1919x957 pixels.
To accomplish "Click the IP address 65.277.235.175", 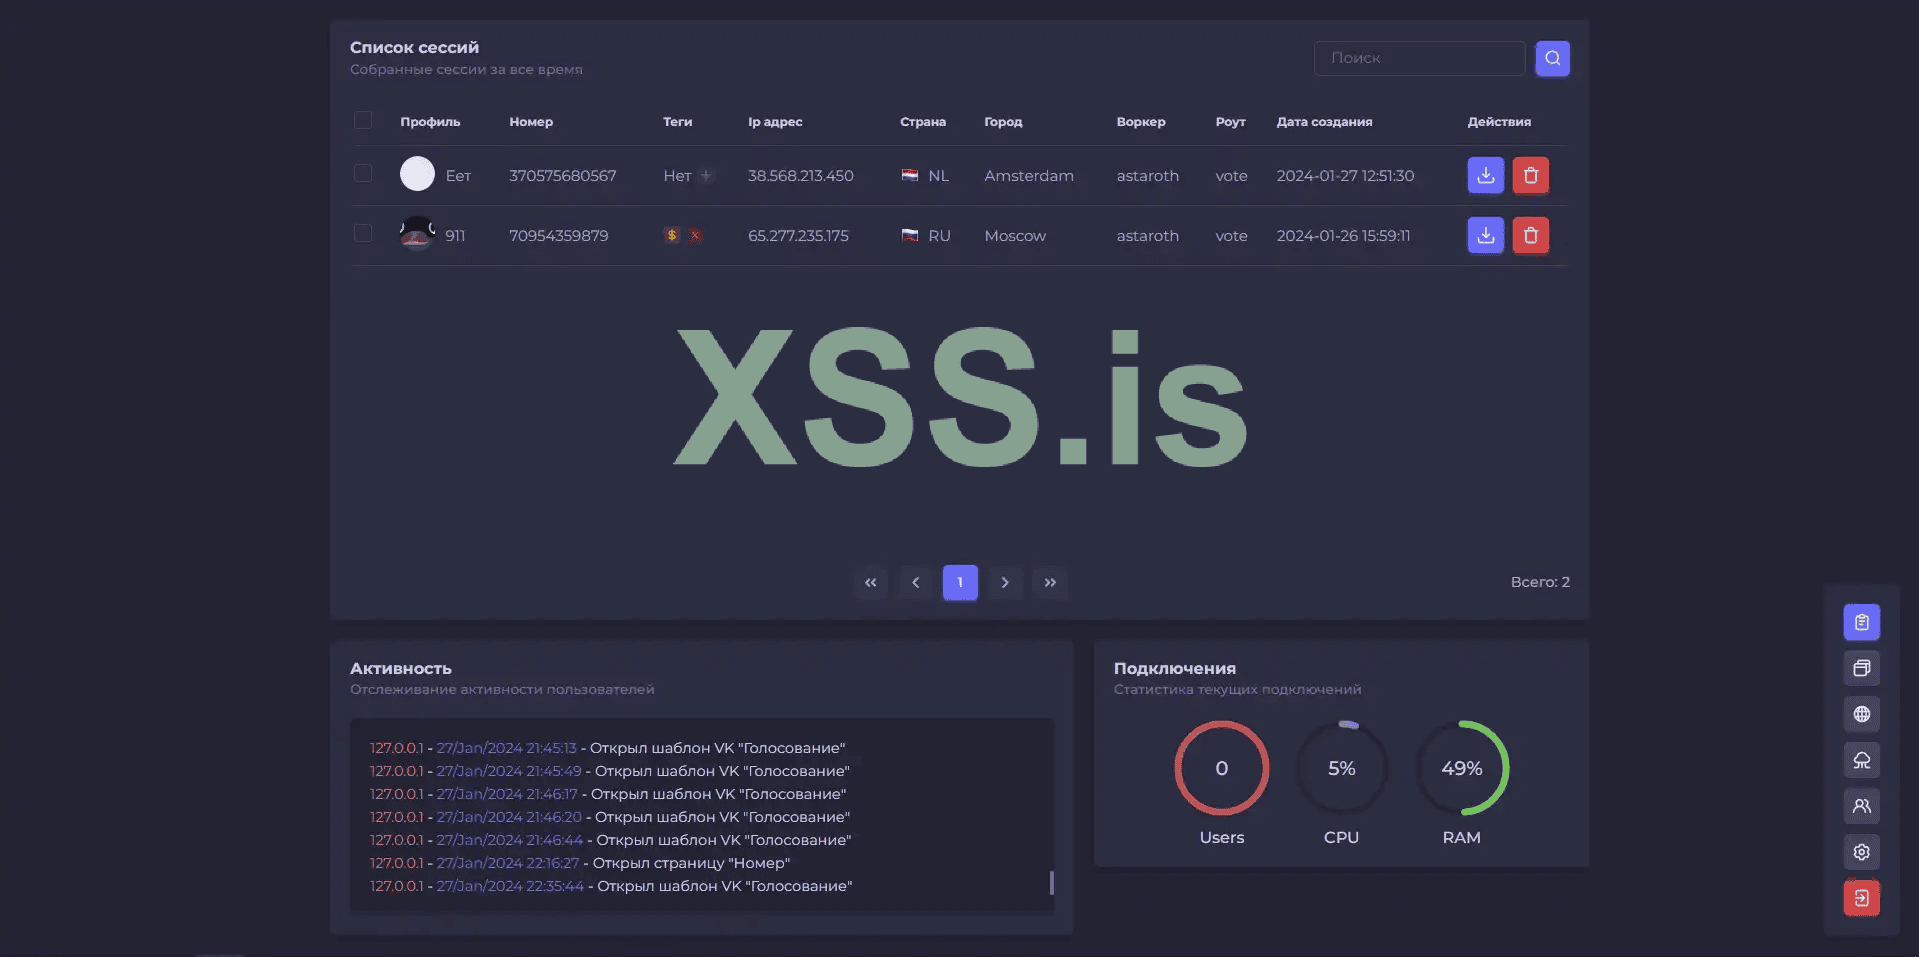I will 798,236.
